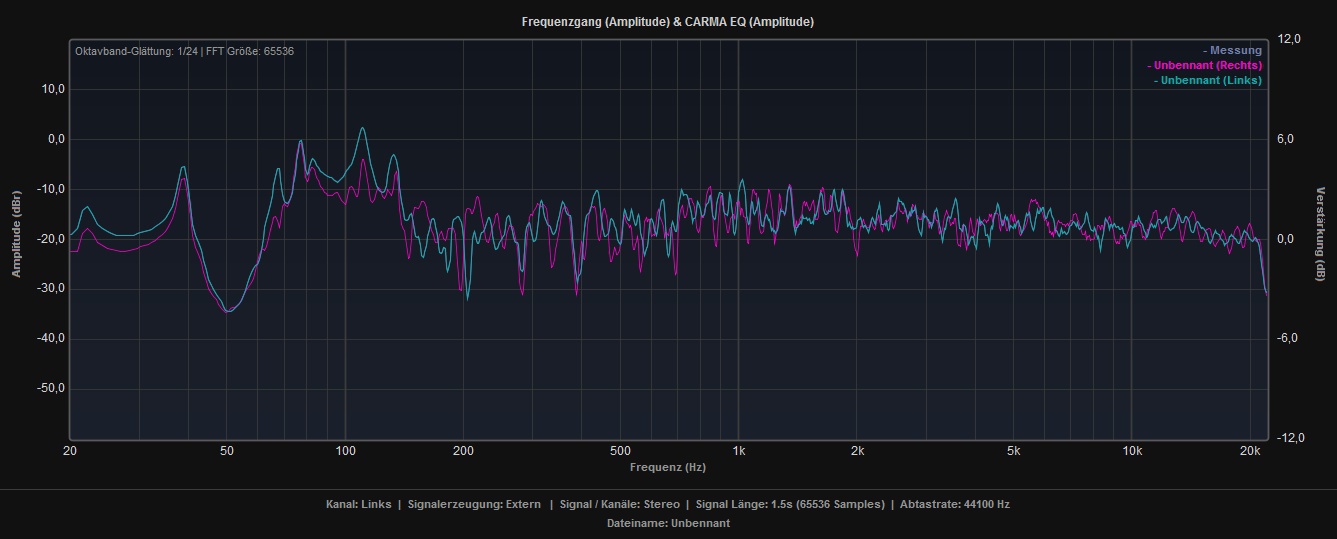Select the Amplitude (dBr) axis label
Screen dimensions: 1337x539
pyautogui.click(x=16, y=234)
